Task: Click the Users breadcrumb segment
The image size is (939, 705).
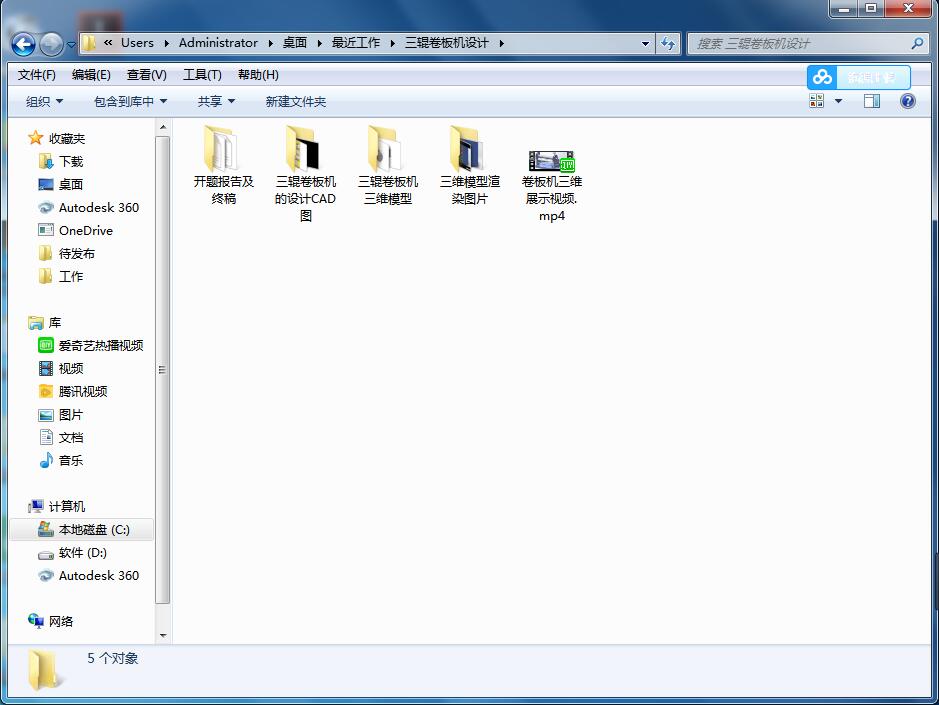Action: [x=137, y=43]
